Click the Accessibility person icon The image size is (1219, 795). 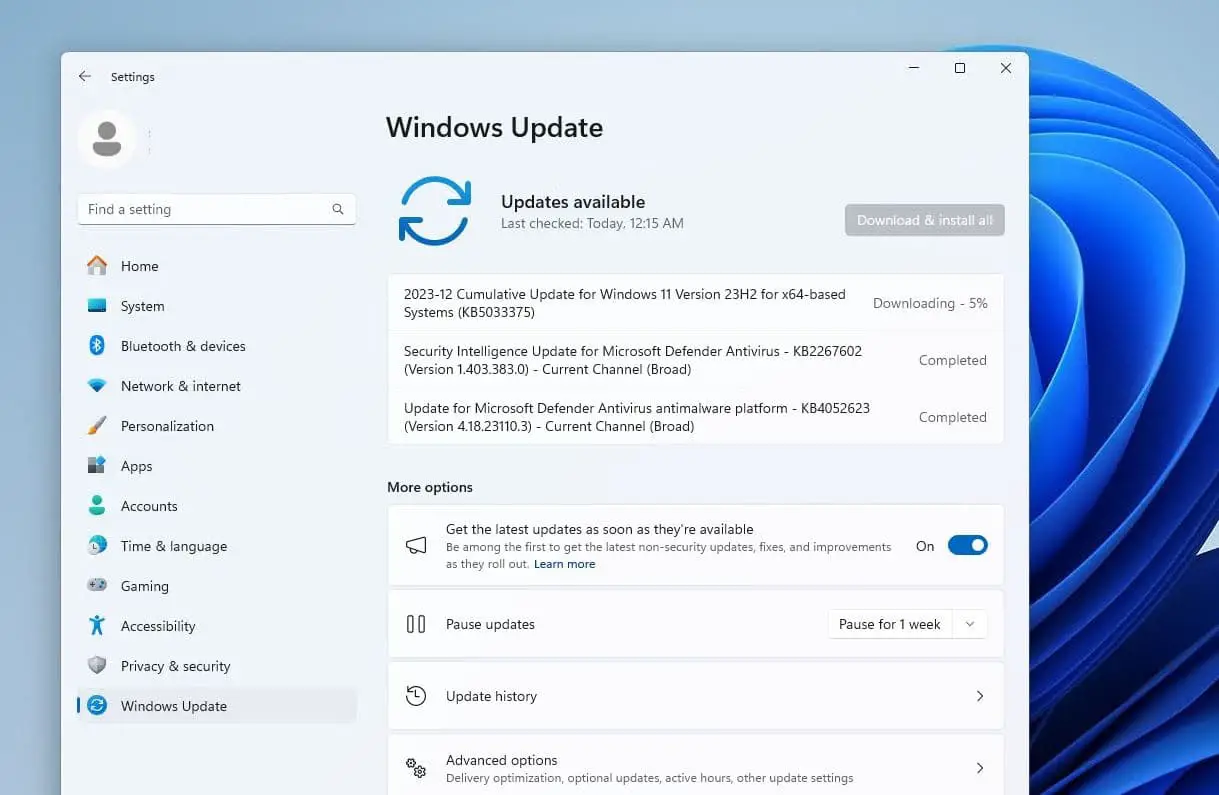click(98, 626)
